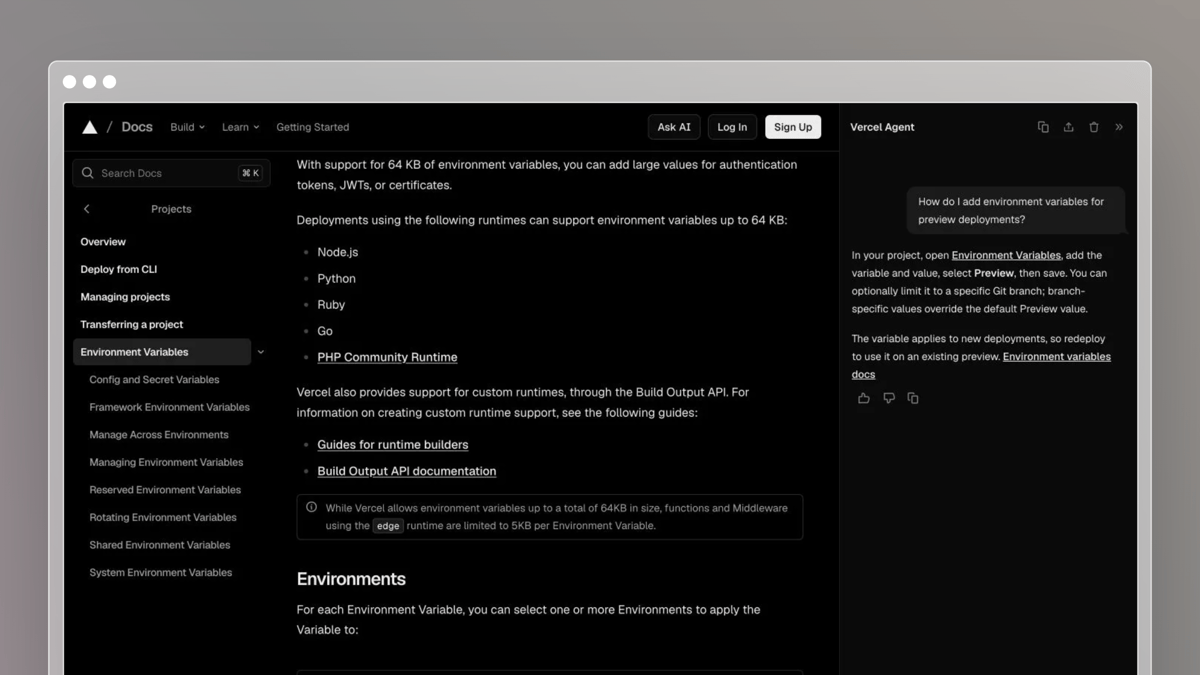Viewport: 1200px width, 675px height.
Task: Open Framework Environment Variables page
Action: 170,407
